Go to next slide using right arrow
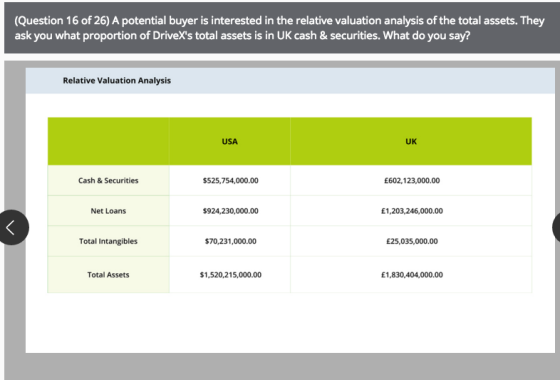The image size is (560, 380). (556, 228)
